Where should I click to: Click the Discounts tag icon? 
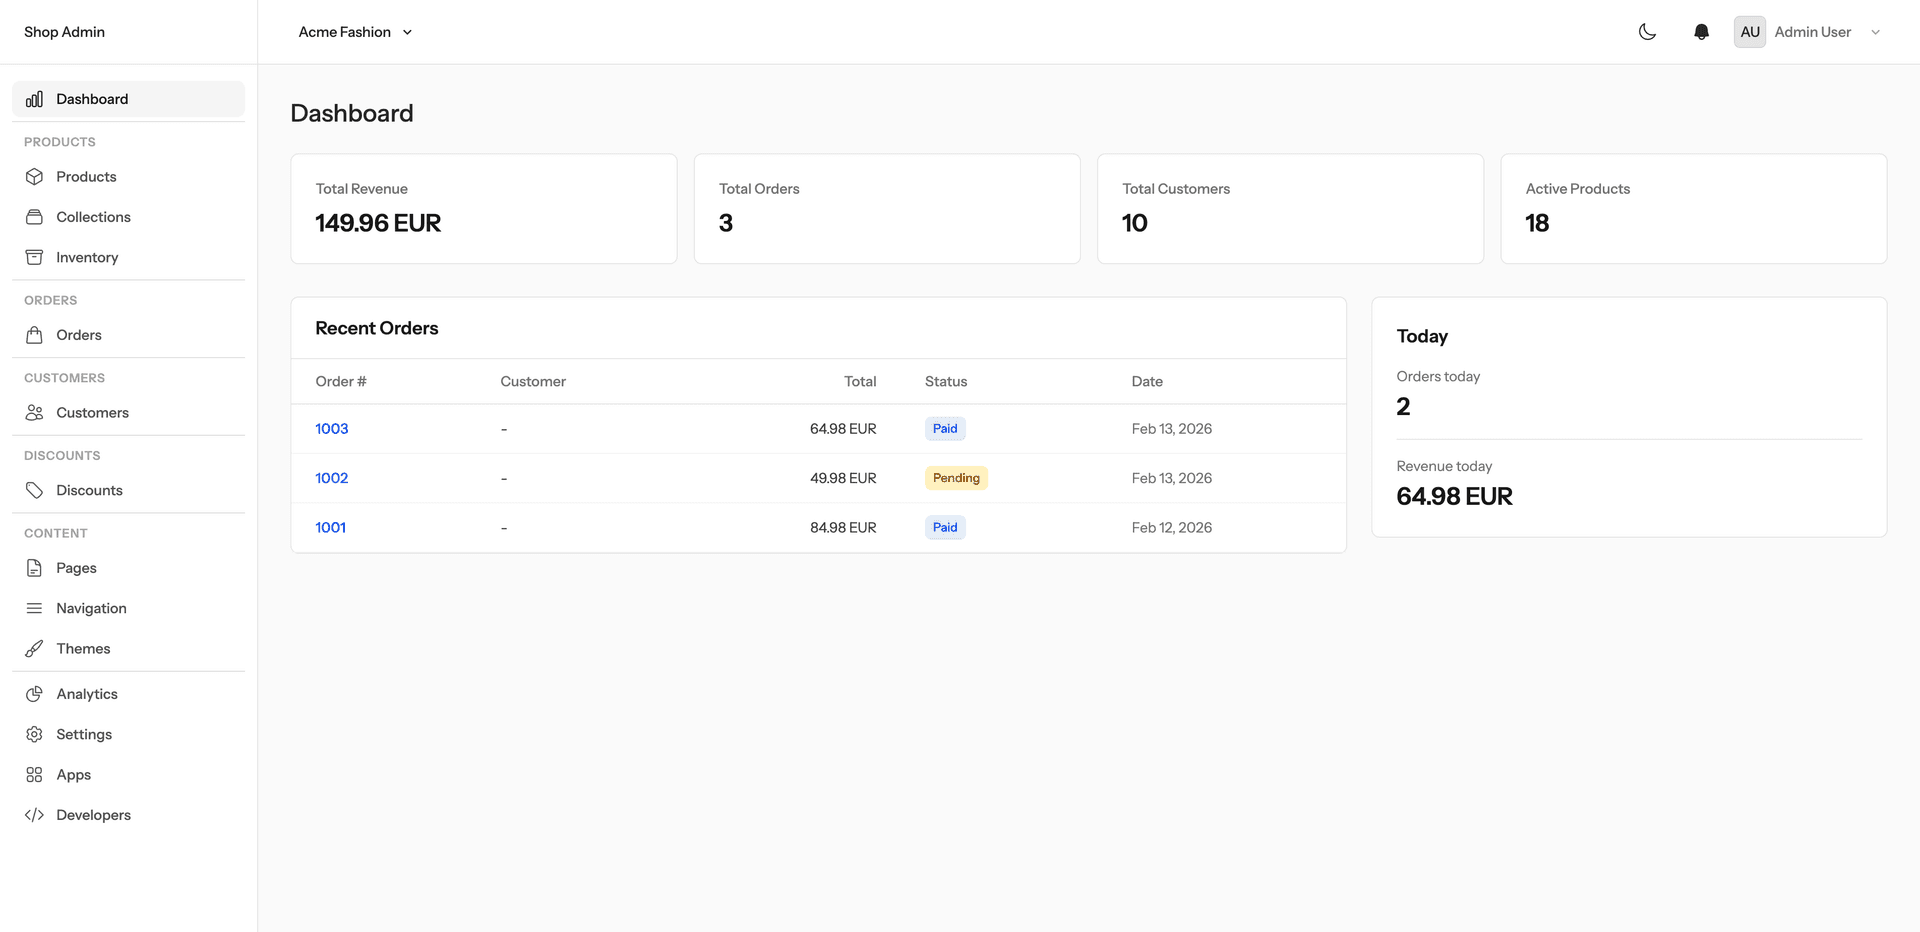tap(34, 490)
